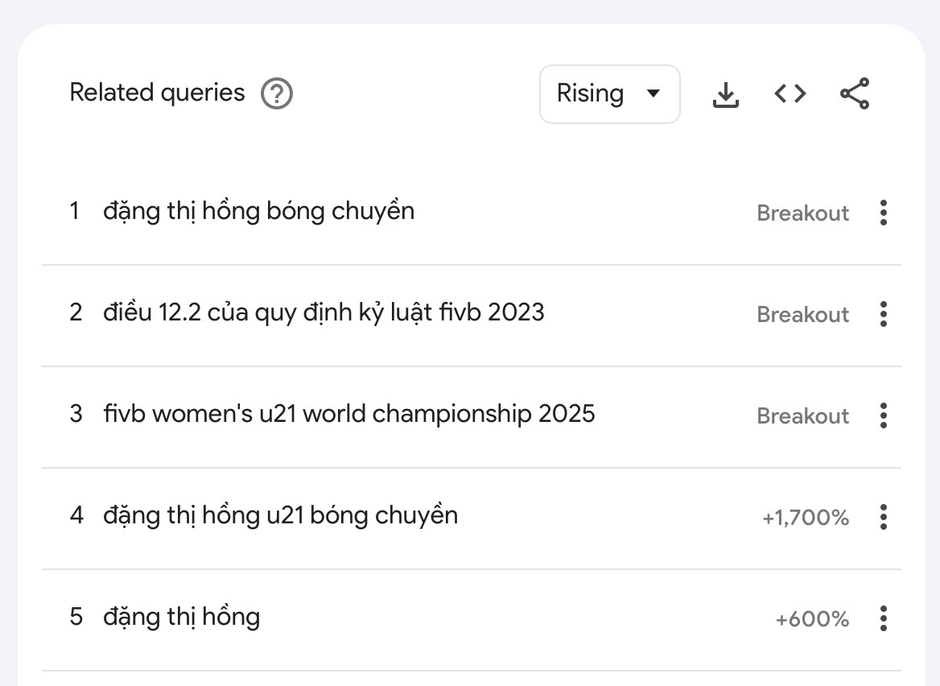Open the three-dot menu for query 2
Image resolution: width=940 pixels, height=686 pixels.
point(883,314)
